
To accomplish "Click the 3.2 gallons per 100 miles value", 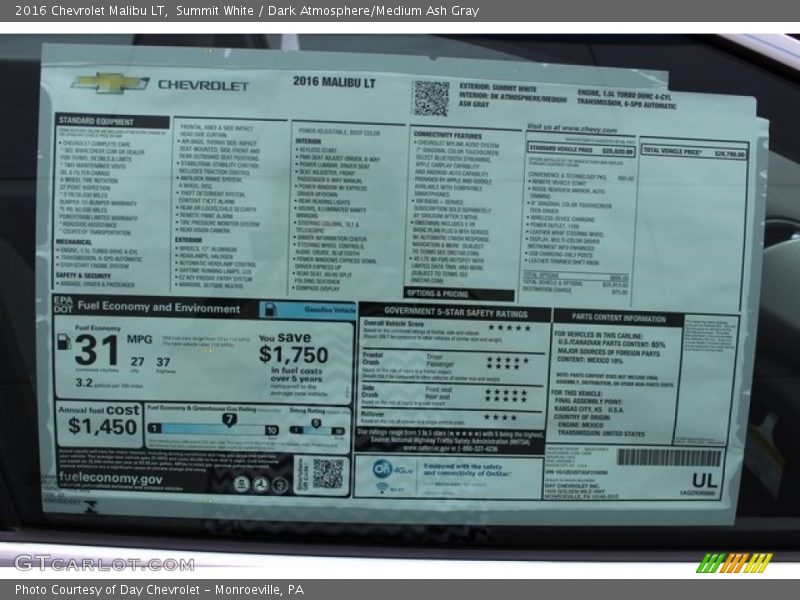I will [x=84, y=383].
